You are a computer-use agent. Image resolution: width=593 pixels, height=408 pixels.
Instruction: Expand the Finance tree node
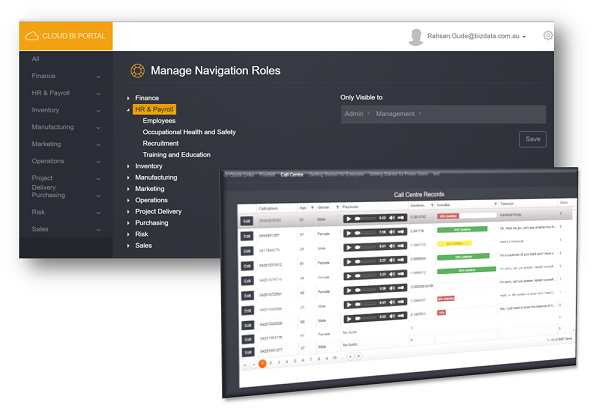pos(128,98)
